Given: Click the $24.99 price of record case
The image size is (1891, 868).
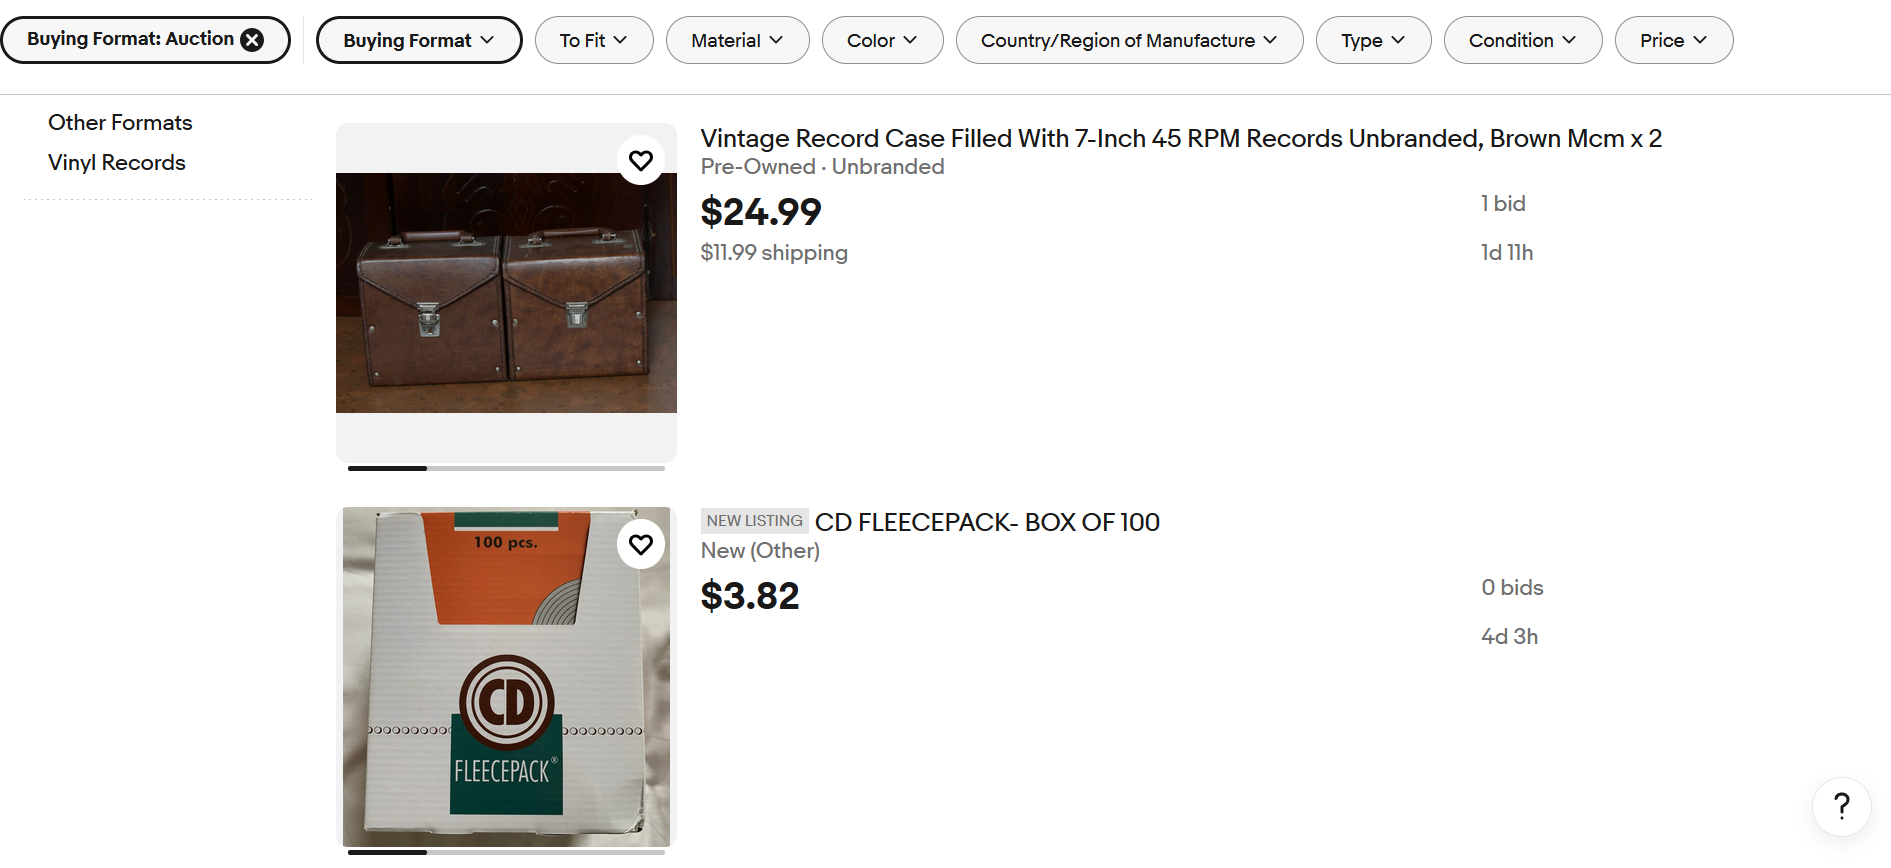Looking at the screenshot, I should coord(761,212).
